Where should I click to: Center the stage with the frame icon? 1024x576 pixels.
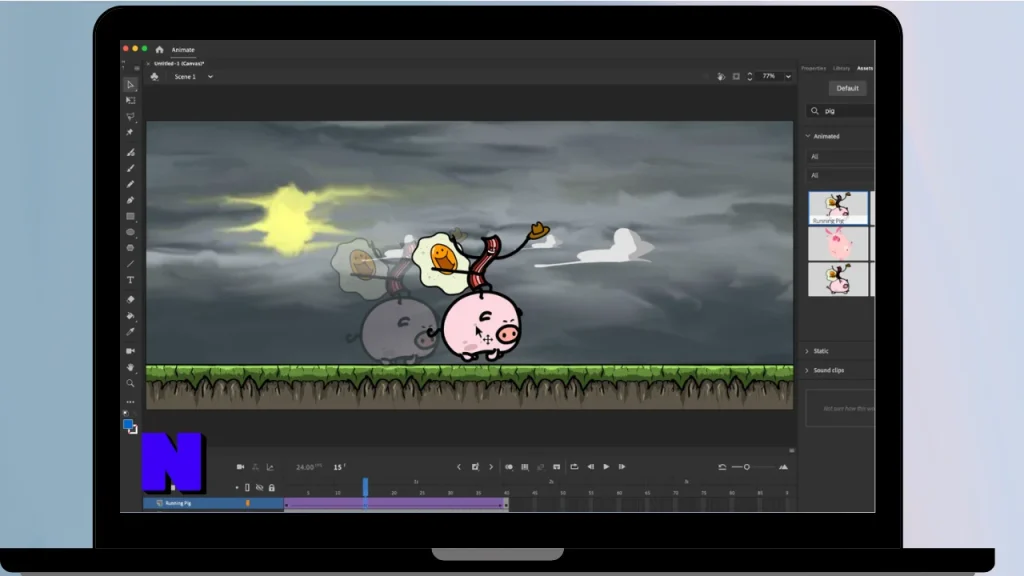[736, 76]
